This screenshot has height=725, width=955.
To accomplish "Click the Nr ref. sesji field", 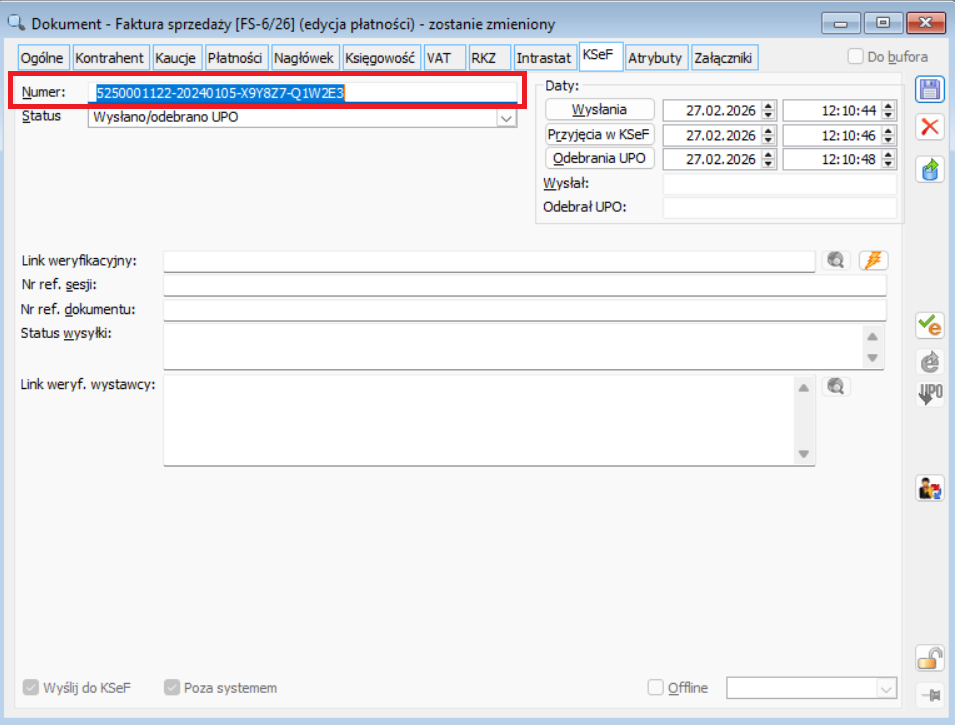I will (x=524, y=285).
